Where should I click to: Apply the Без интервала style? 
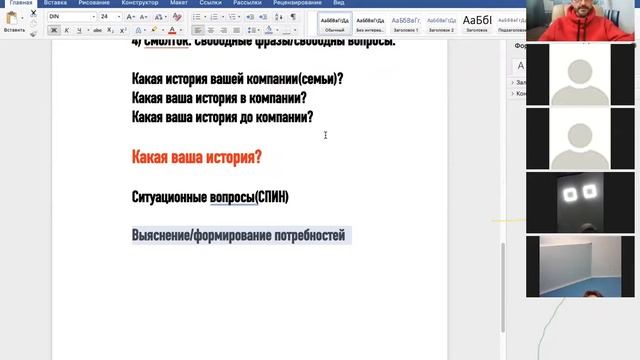(370, 24)
